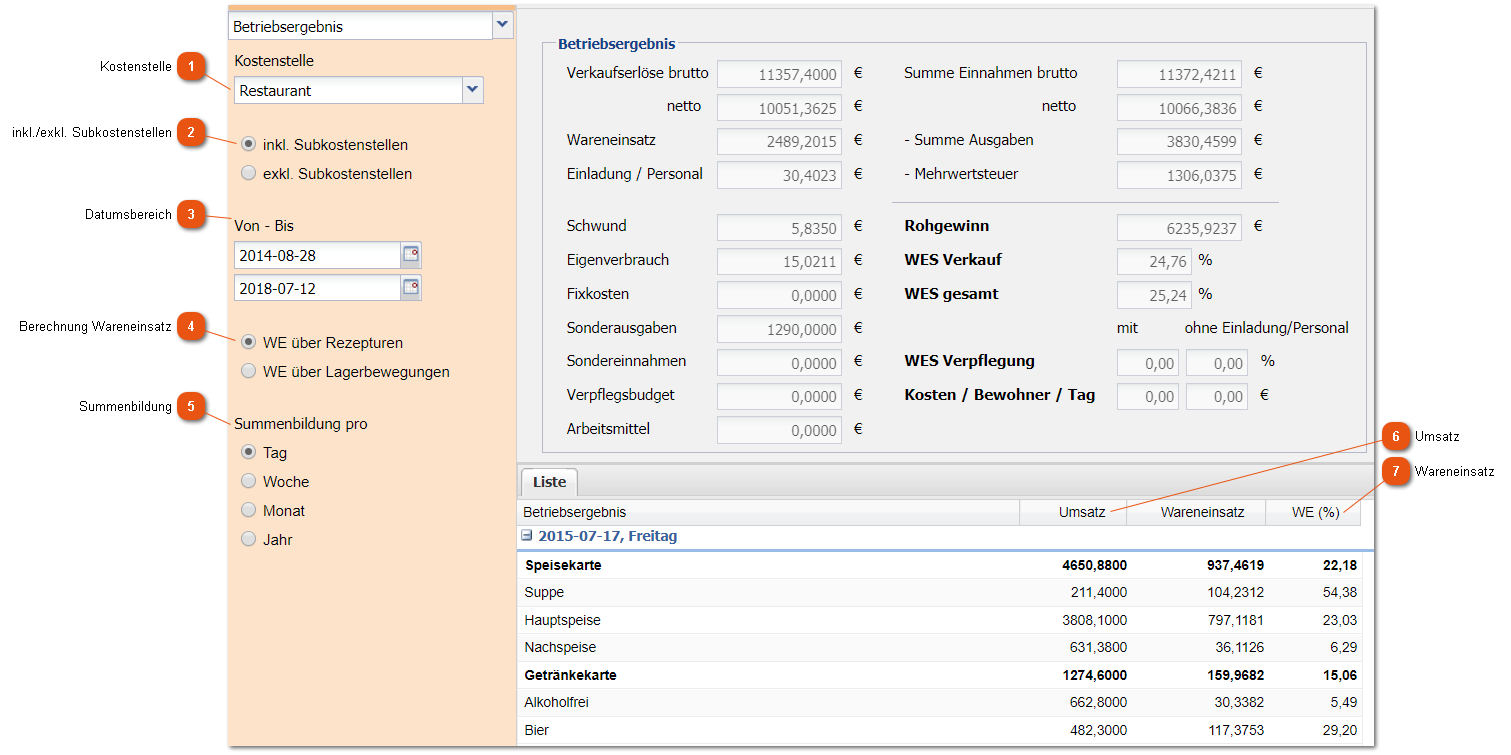Click the Hauptspeise Umsatz cell 3808,1000

[1094, 620]
